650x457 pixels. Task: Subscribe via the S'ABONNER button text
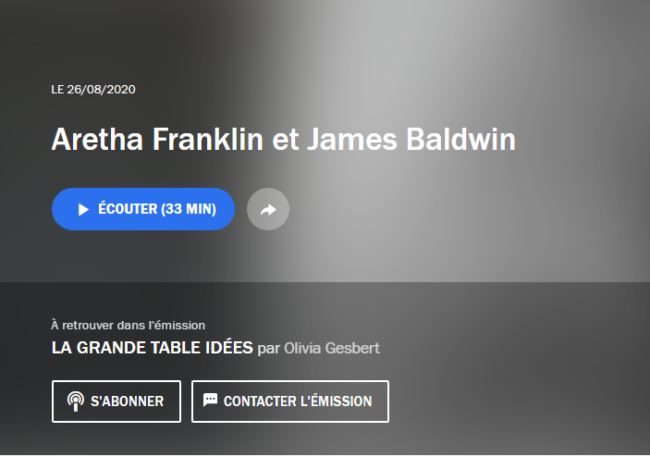(x=127, y=401)
